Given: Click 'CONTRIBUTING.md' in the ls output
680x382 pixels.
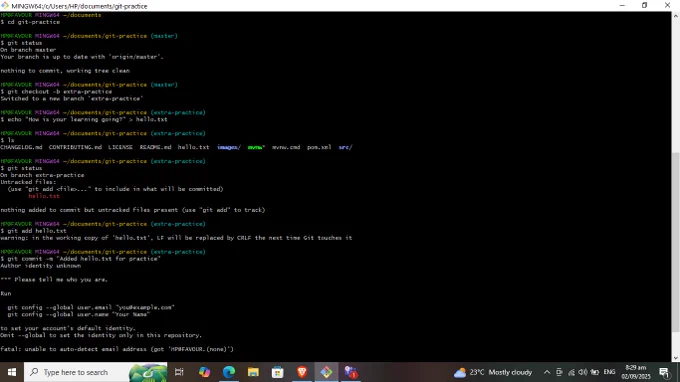Looking at the screenshot, I should click(75, 147).
